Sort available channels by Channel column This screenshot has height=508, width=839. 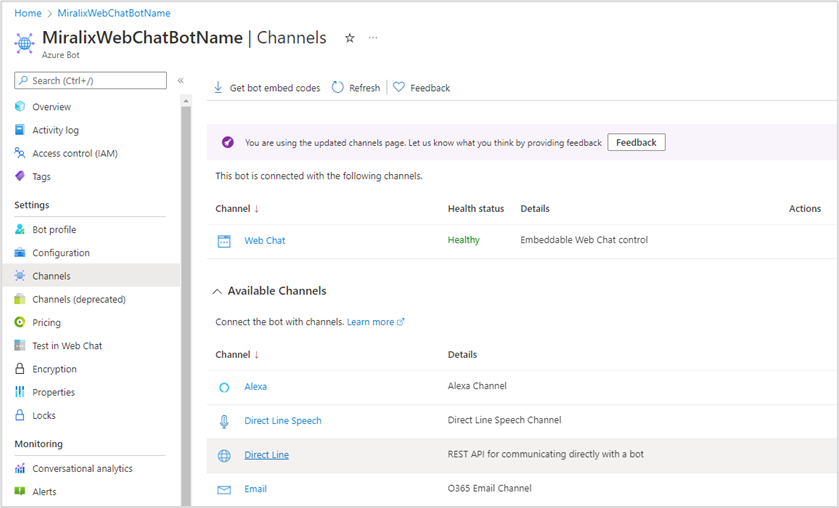[x=237, y=354]
